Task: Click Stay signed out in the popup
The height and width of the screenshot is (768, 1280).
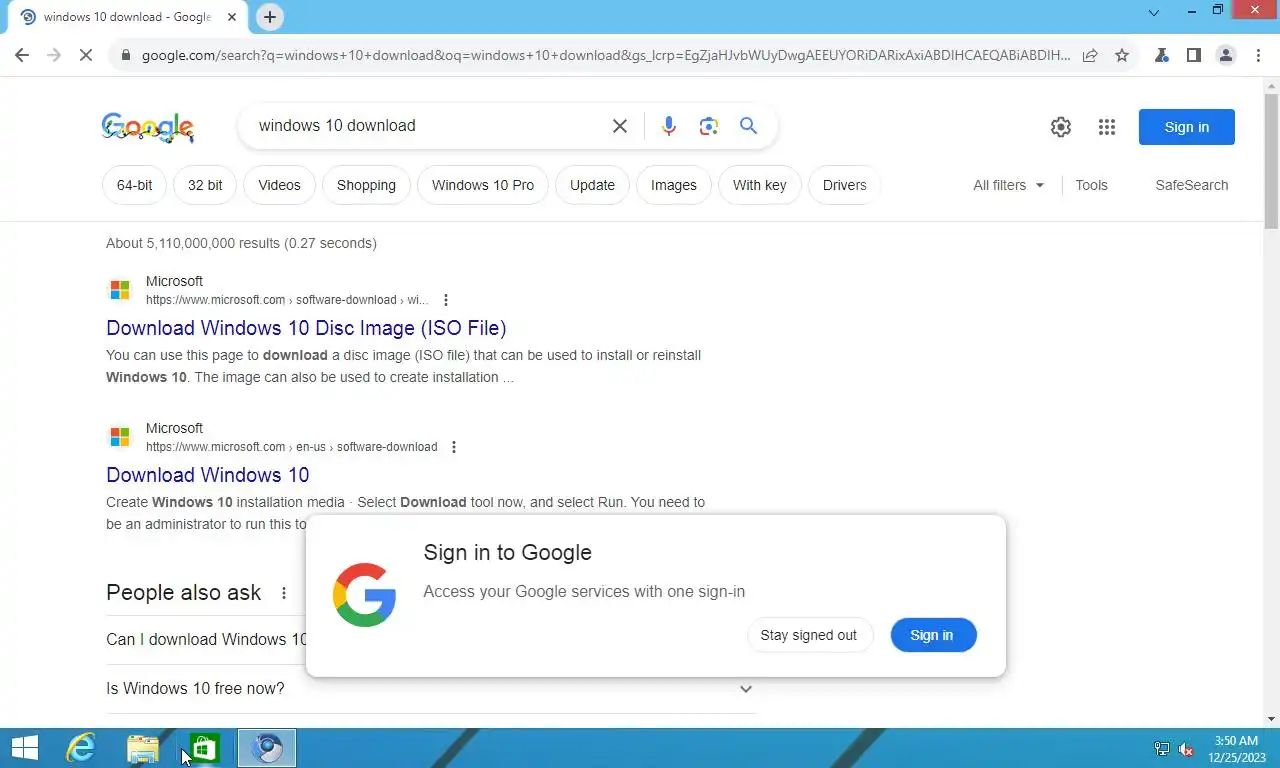Action: (x=809, y=635)
